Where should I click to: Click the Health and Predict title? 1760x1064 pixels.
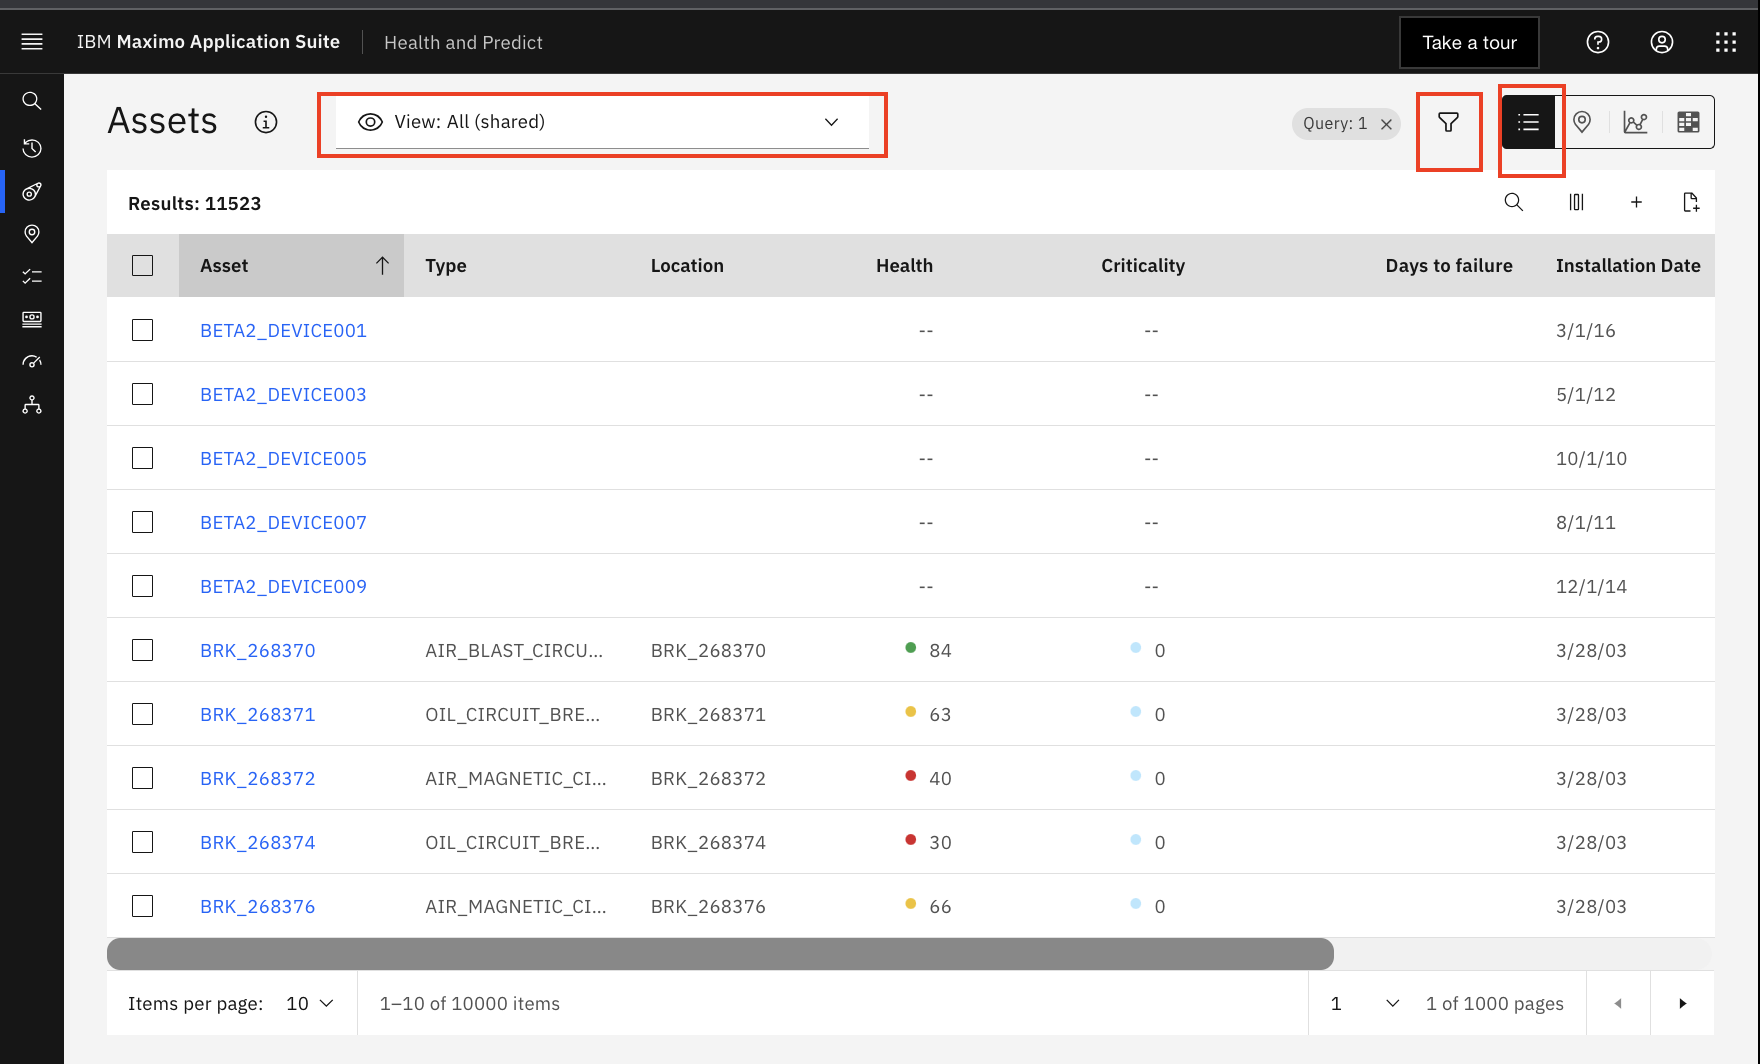[x=463, y=42]
